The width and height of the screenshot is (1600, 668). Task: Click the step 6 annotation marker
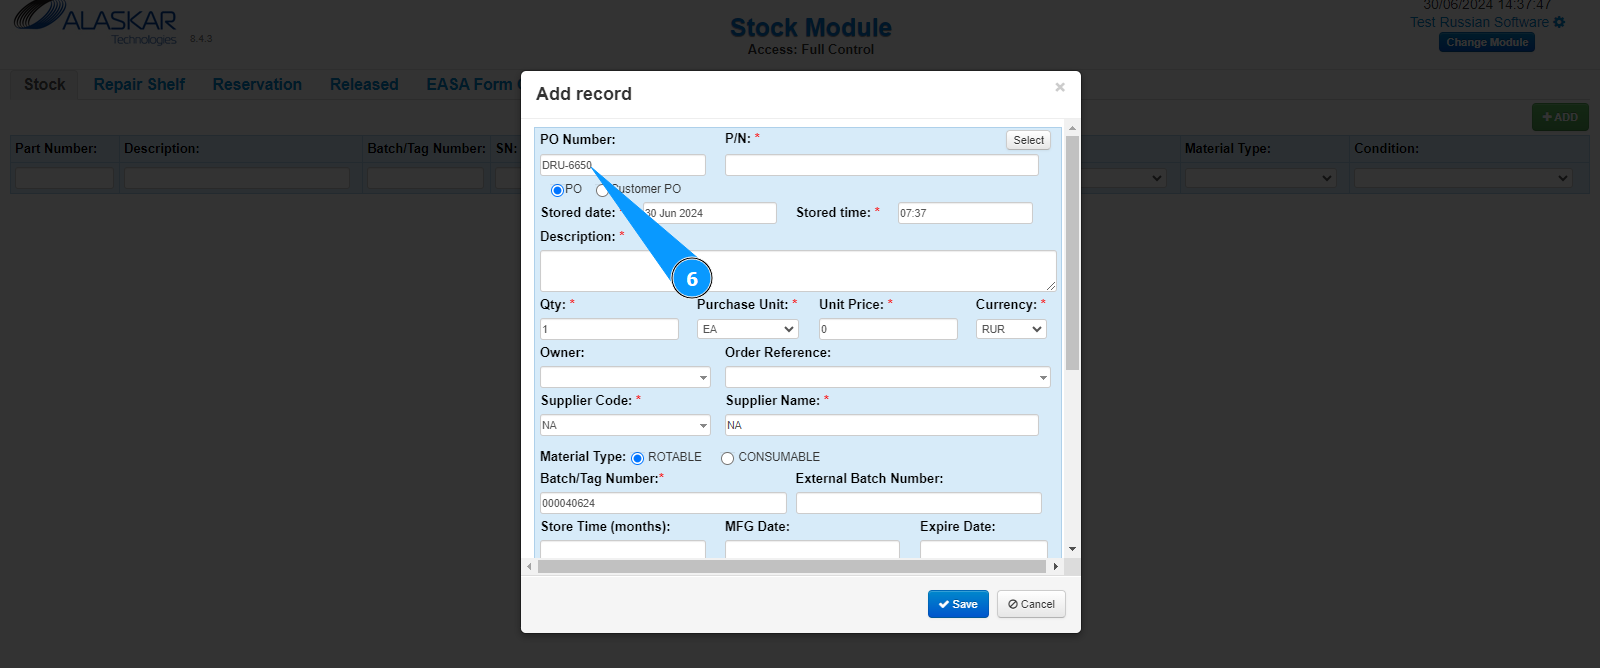691,279
